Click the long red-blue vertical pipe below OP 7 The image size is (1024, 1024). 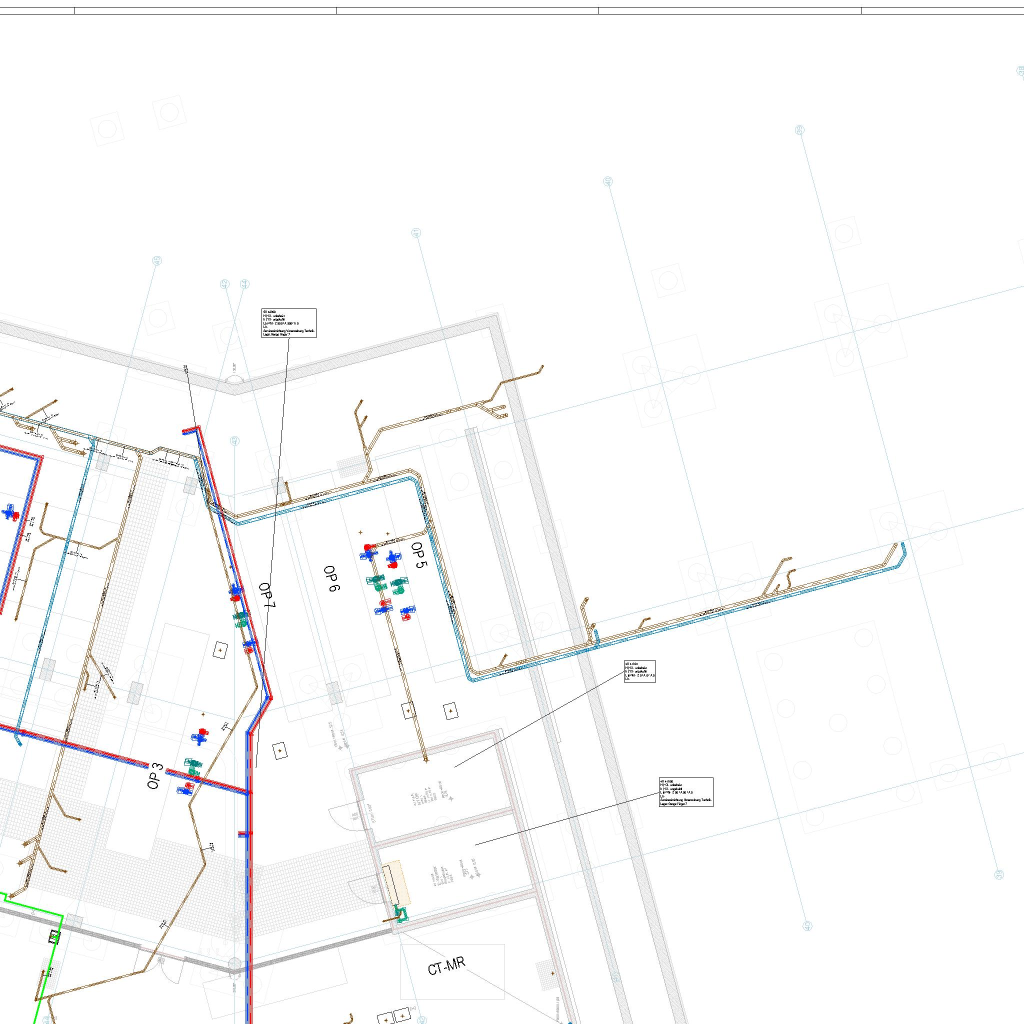coord(248,900)
